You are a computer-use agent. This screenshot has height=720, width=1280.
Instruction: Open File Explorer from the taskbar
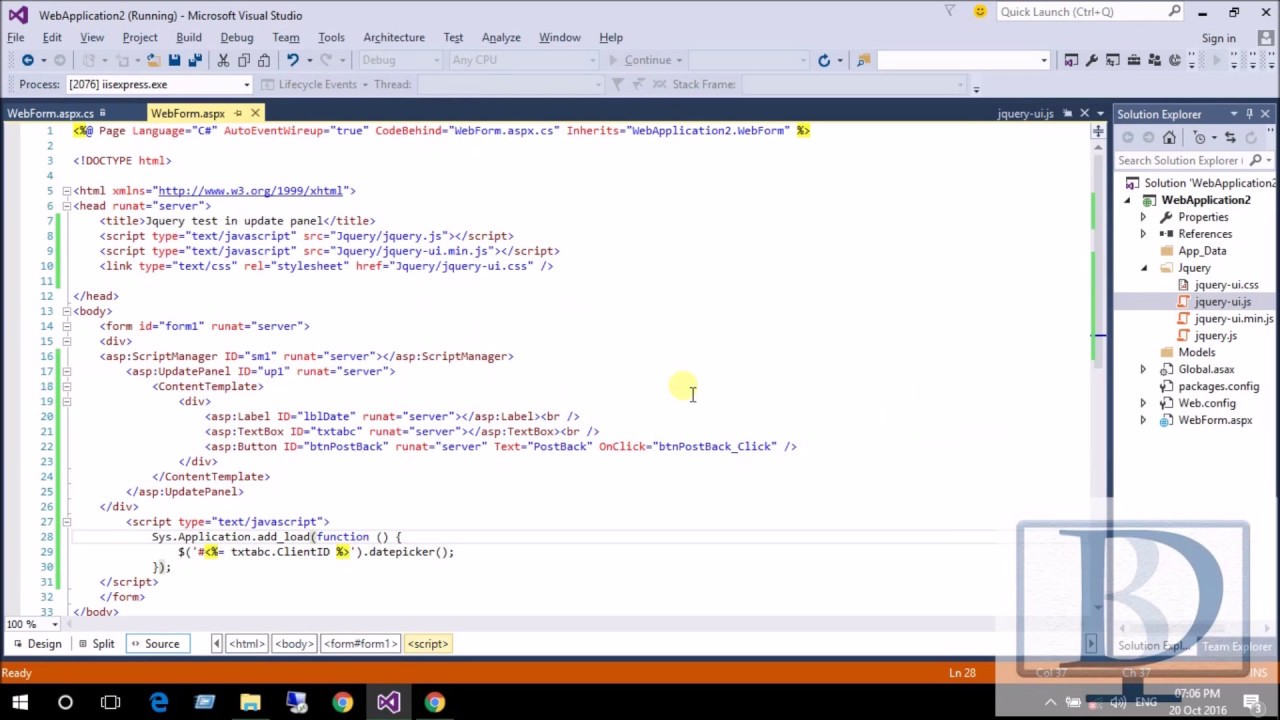pos(250,702)
